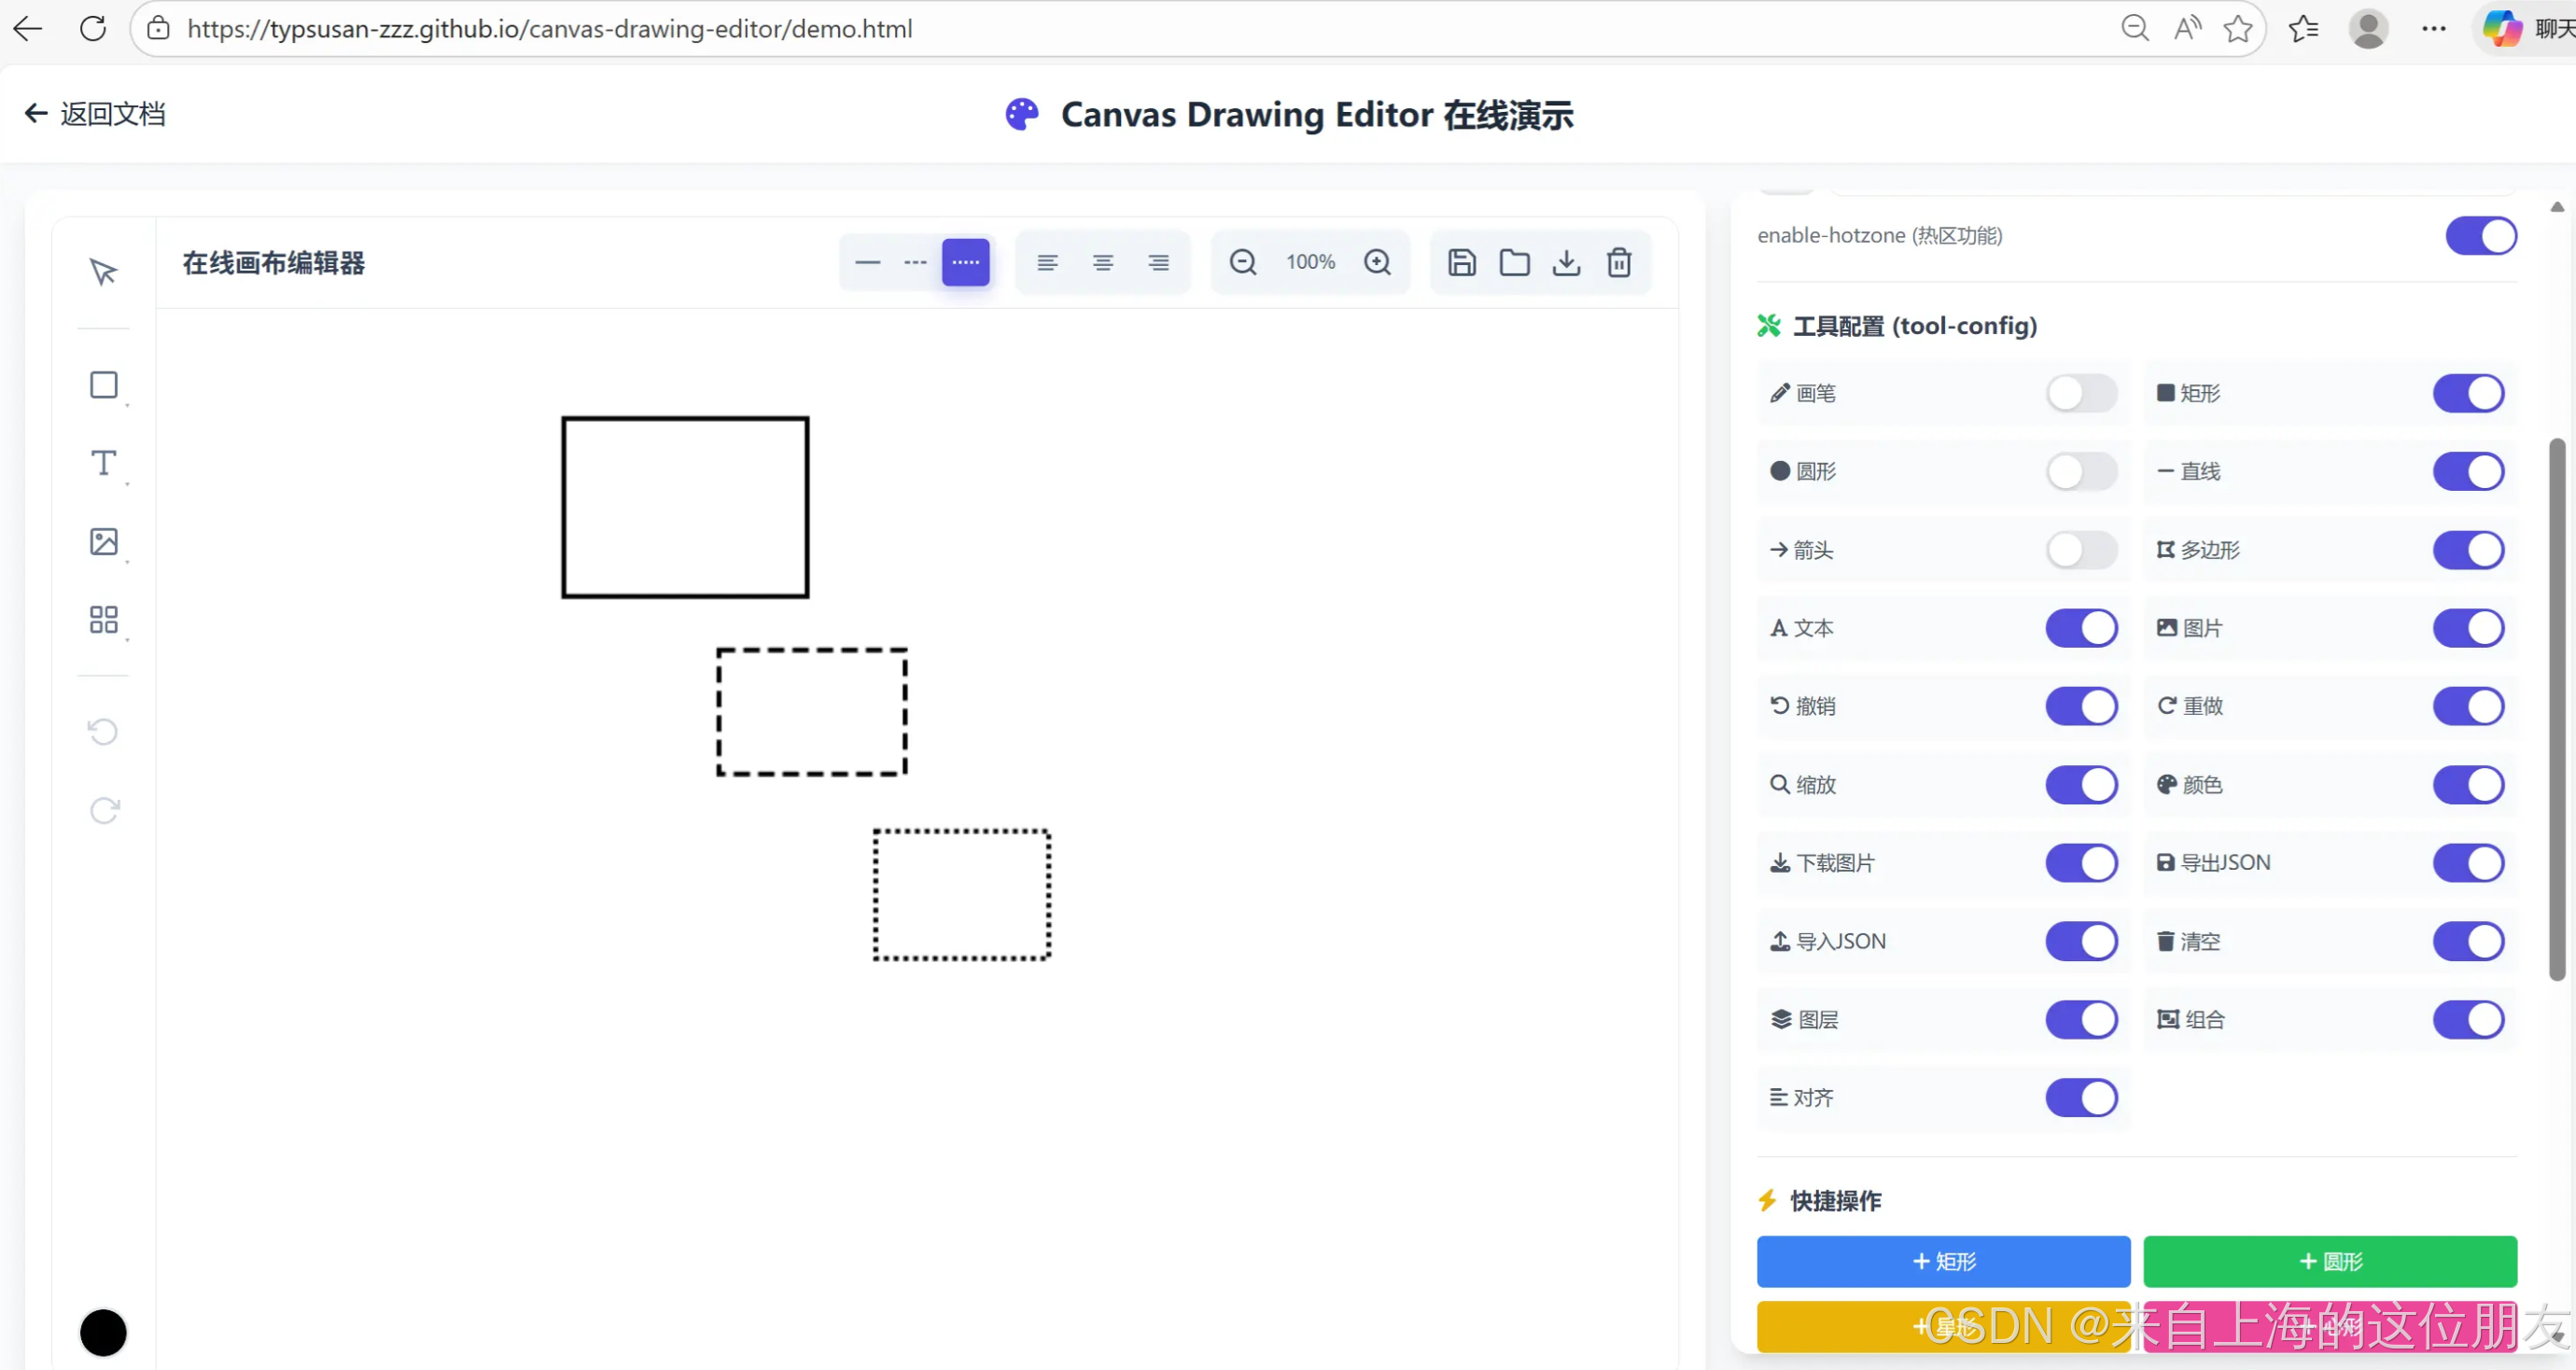Select the dashed line style
The width and height of the screenshot is (2576, 1370).
tap(915, 262)
